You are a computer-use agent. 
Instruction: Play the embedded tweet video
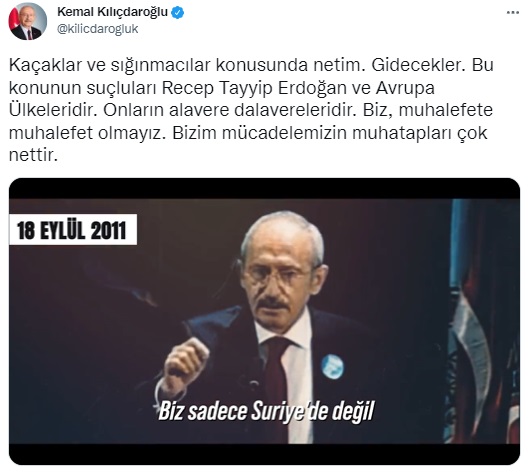pyautogui.click(x=264, y=321)
